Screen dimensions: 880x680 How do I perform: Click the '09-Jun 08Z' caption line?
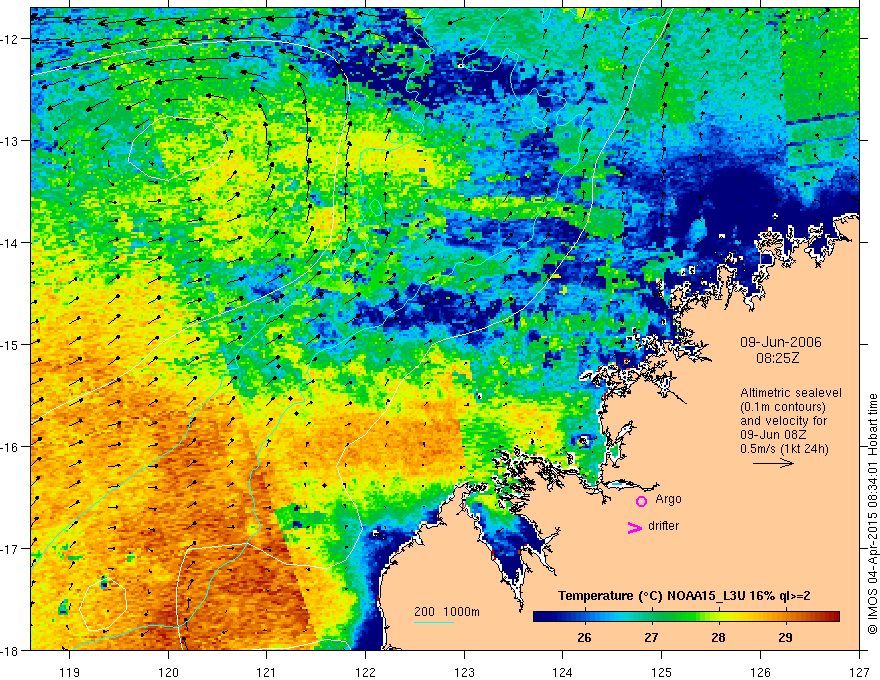(775, 435)
